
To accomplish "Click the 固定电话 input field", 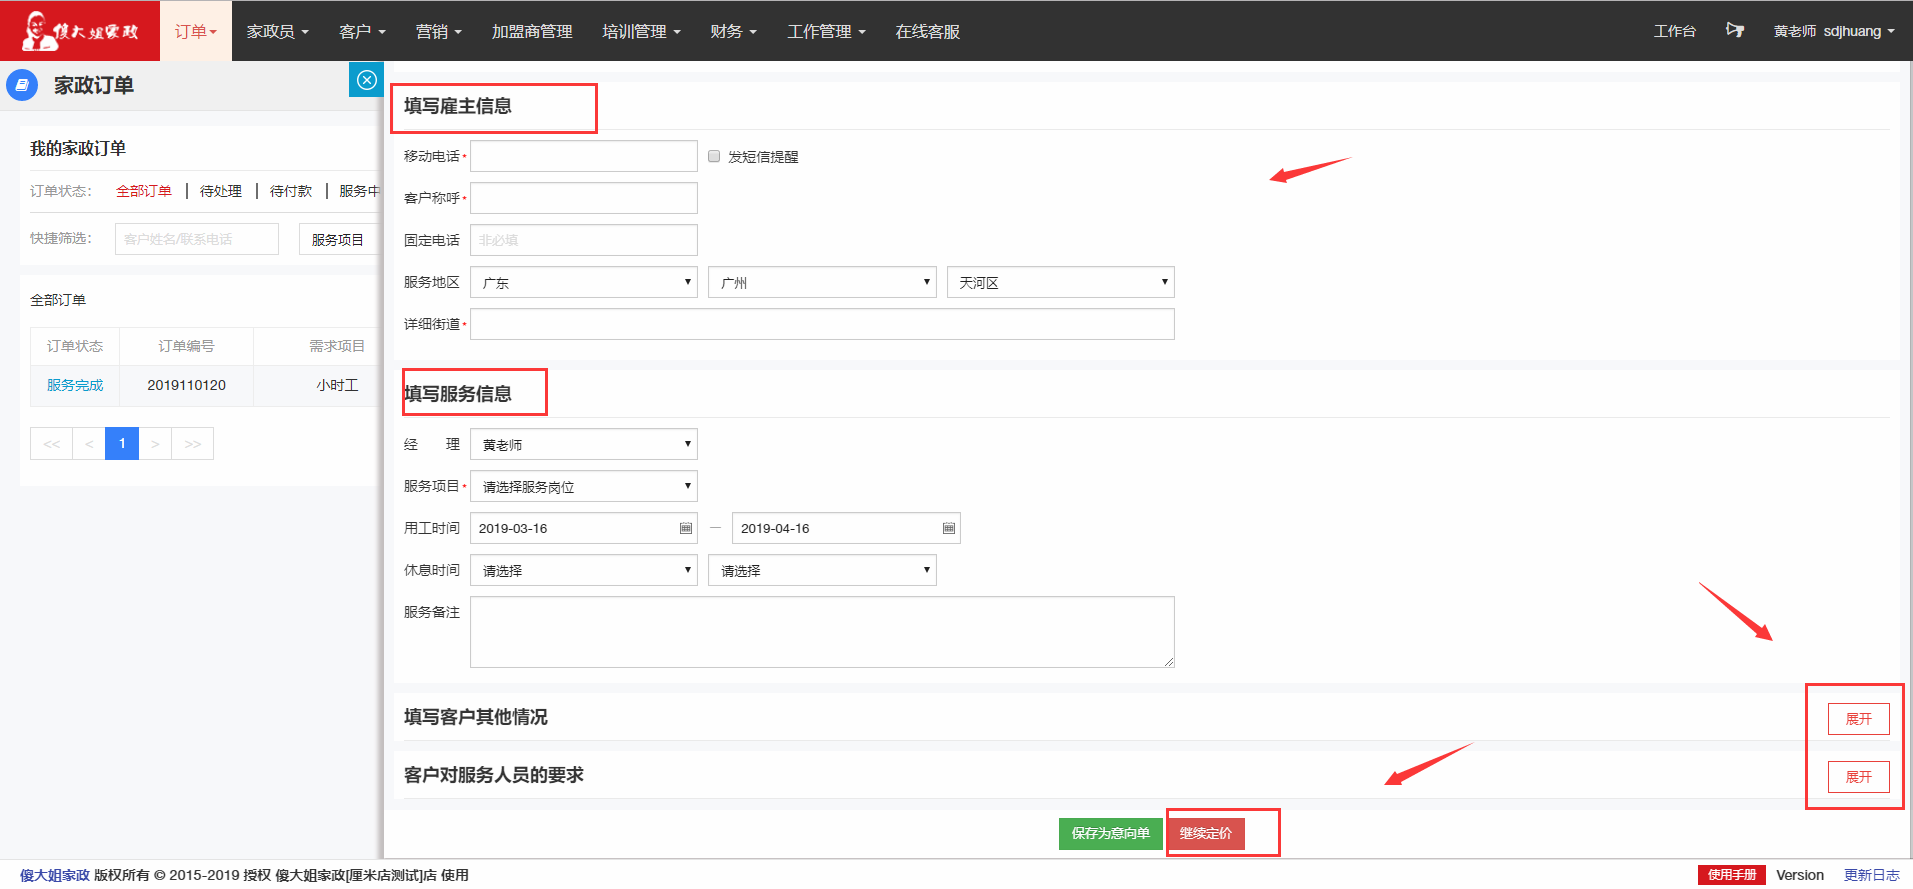I will (x=584, y=240).
